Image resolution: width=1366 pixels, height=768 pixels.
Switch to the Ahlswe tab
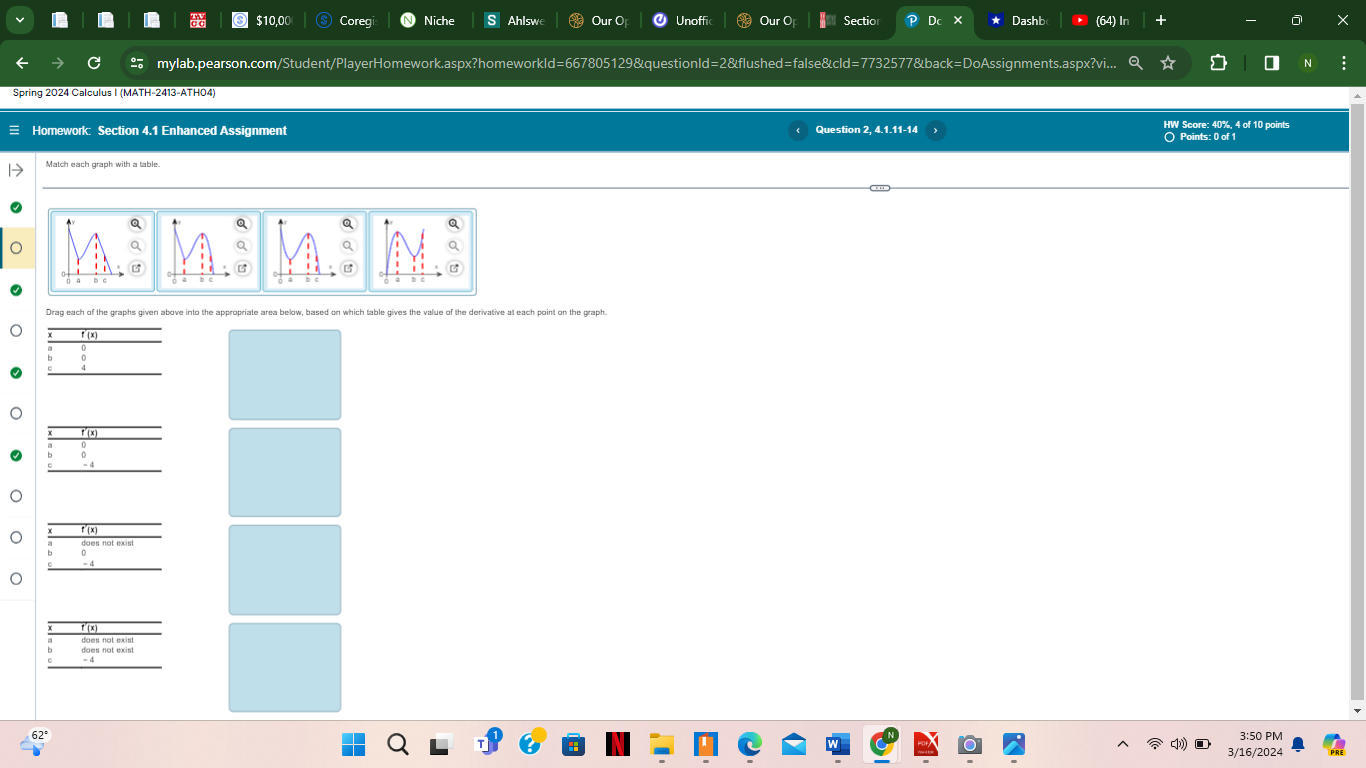point(515,20)
